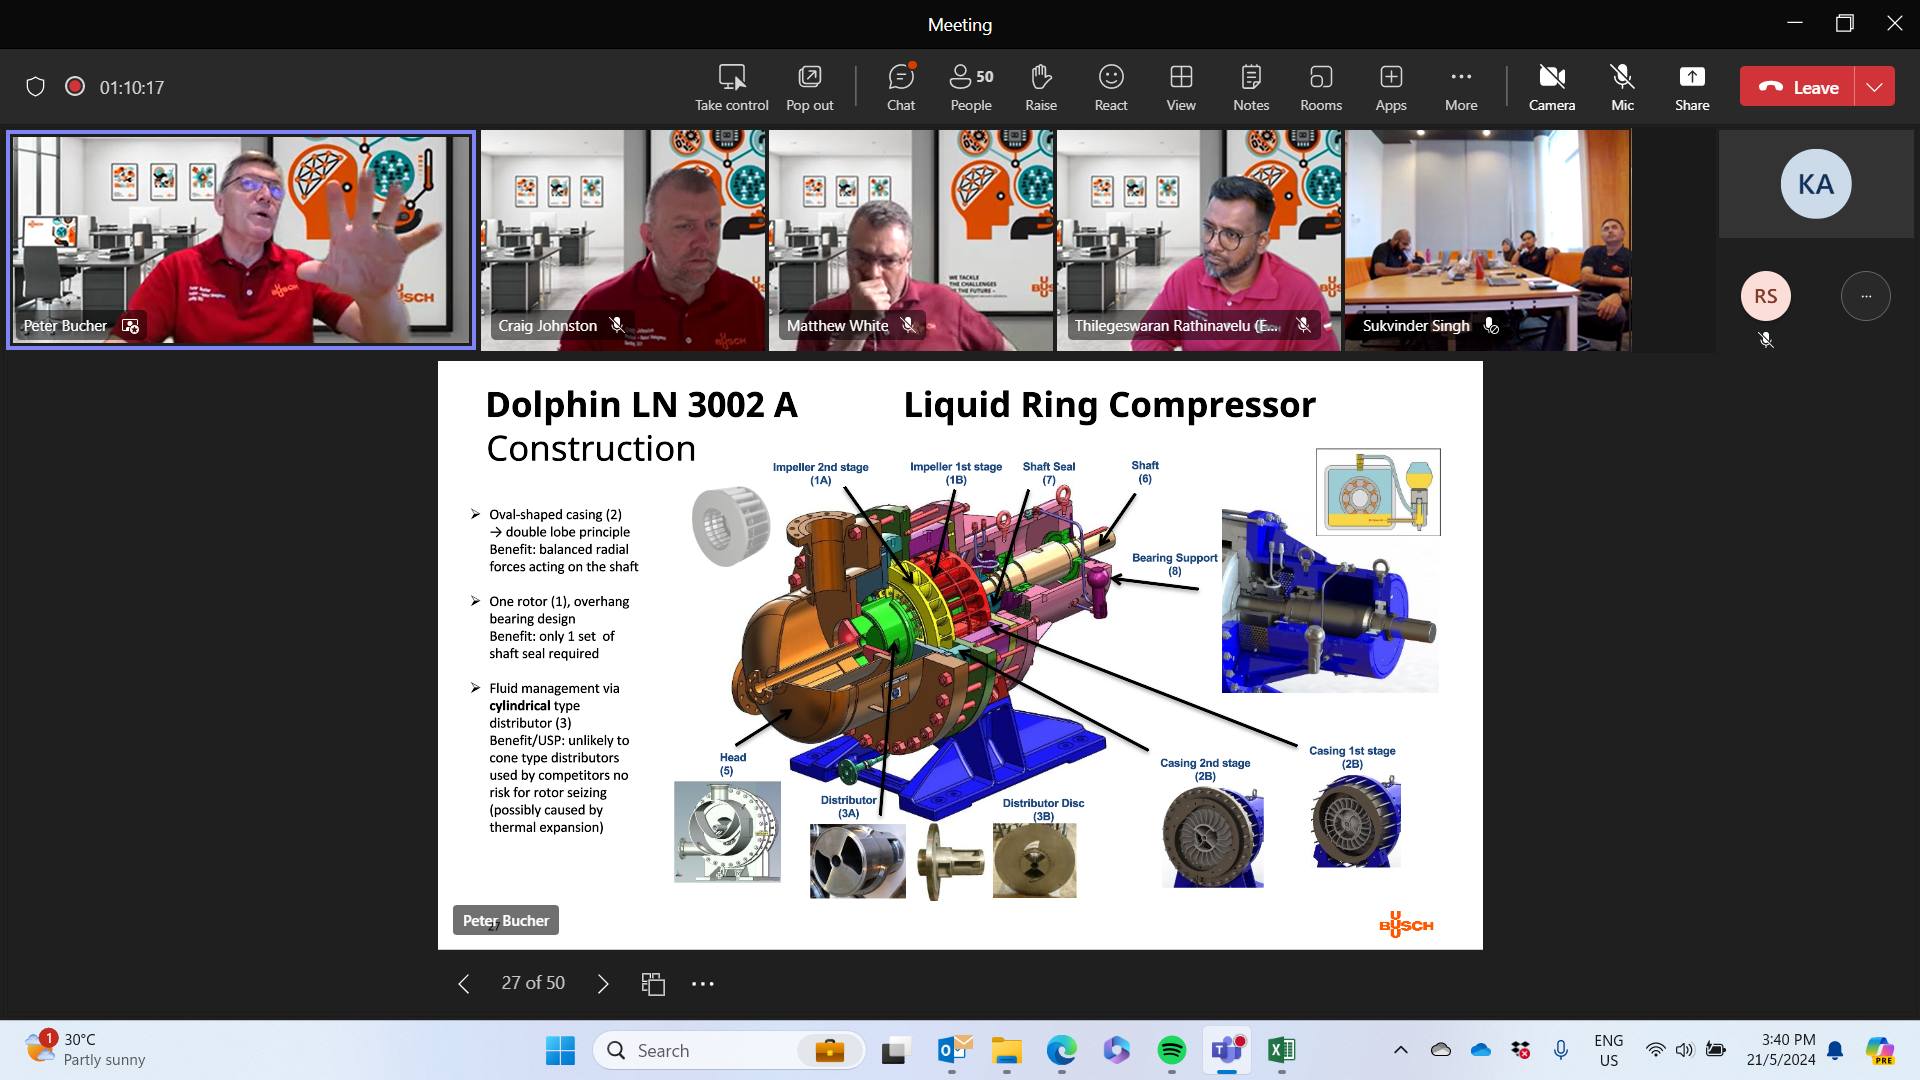Open Copilot preview icon in tray corner
1920x1080 pixels.
point(1880,1050)
